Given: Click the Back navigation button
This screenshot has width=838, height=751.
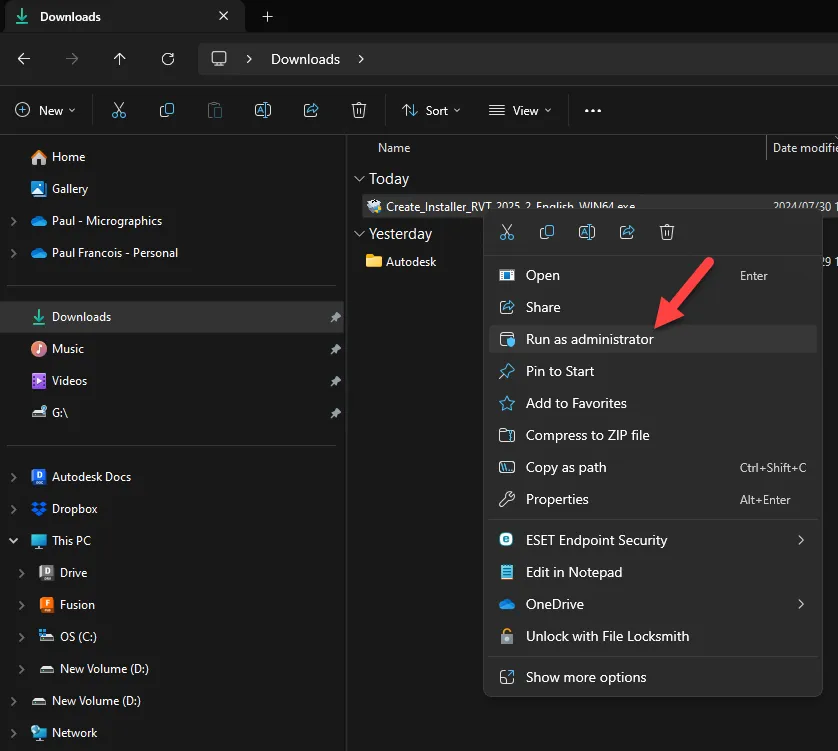Looking at the screenshot, I should [24, 59].
